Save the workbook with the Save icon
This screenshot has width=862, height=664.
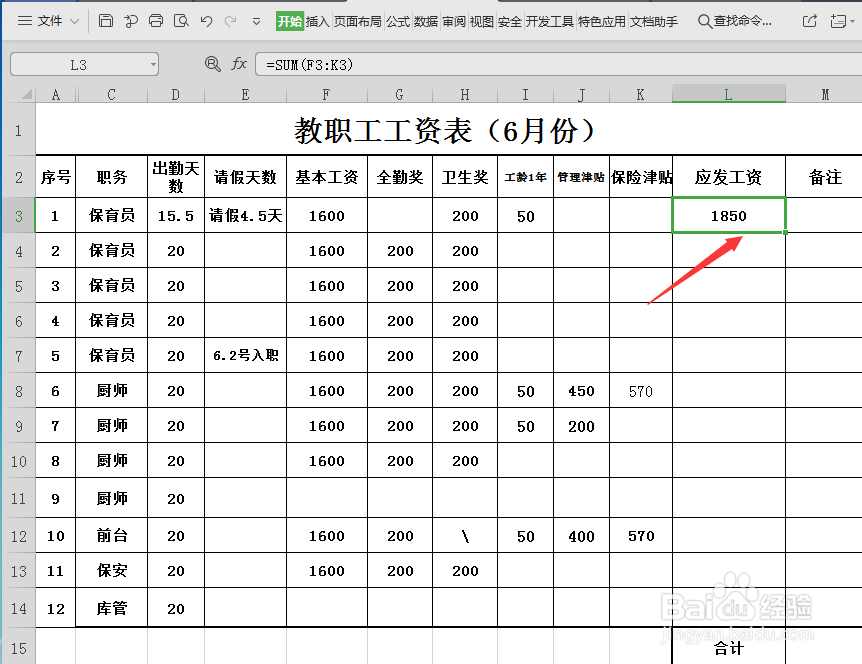tap(107, 19)
